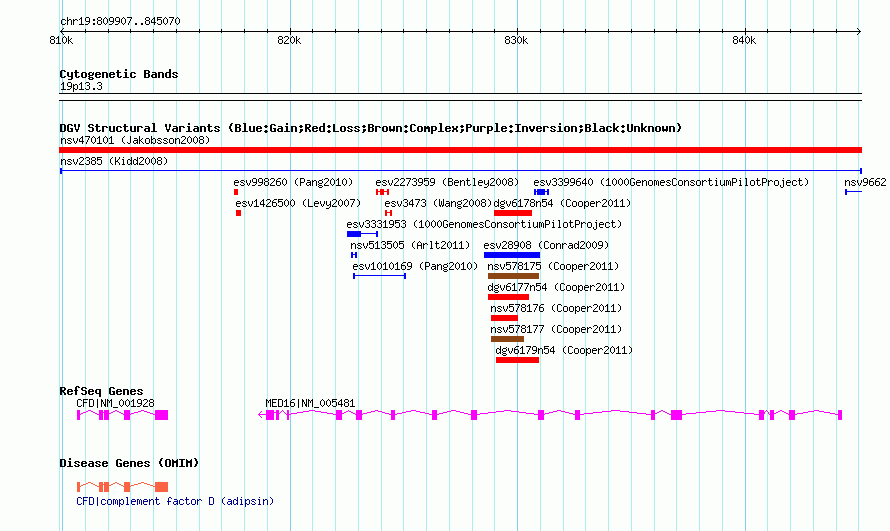Image resolution: width=890 pixels, height=531 pixels.
Task: Open the nsv513505 (Arlt2011) variant label
Action: [x=410, y=245]
